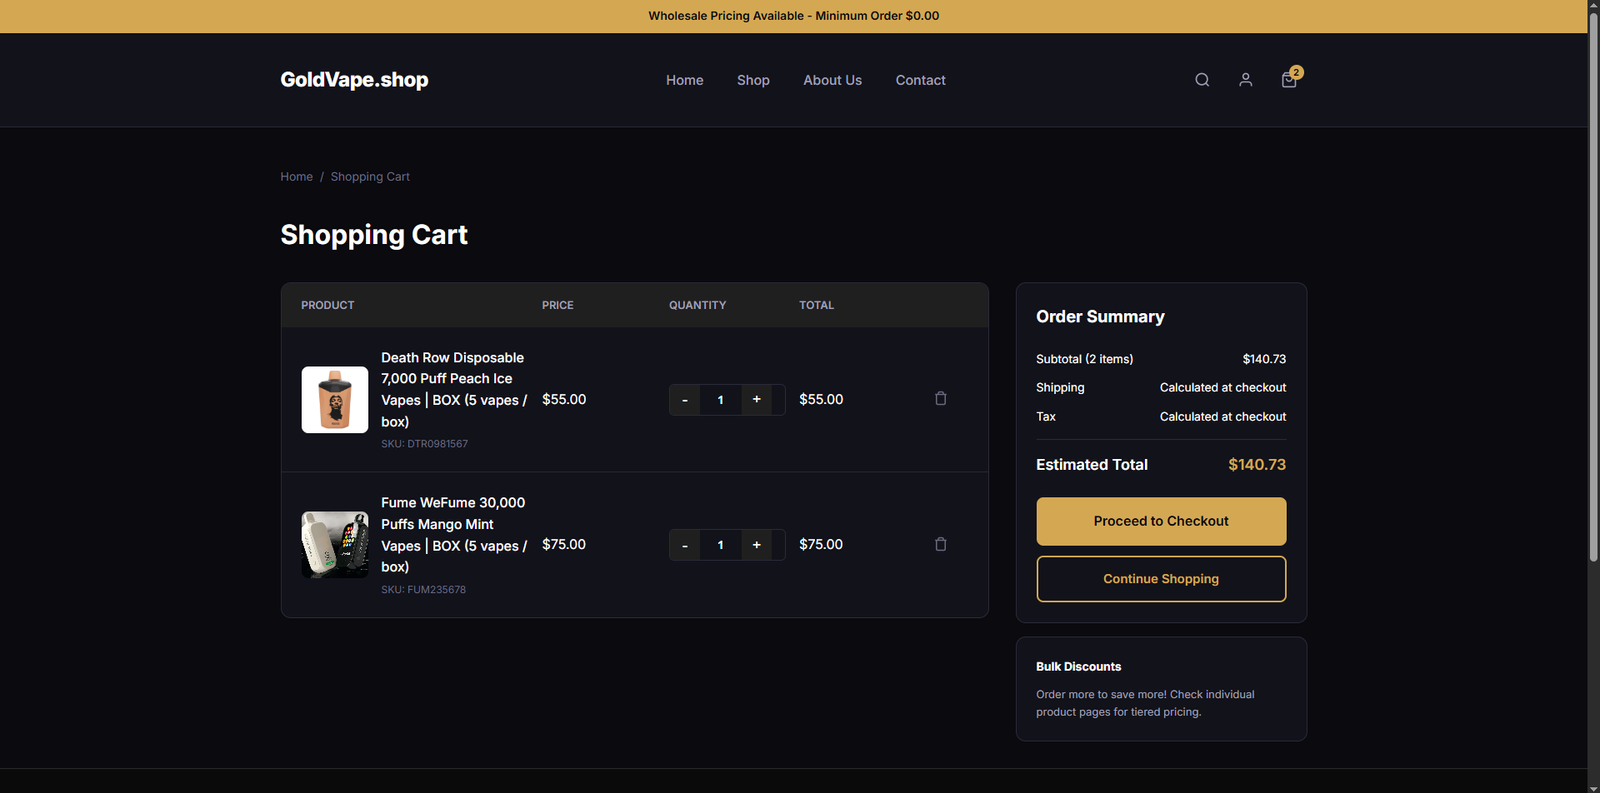The height and width of the screenshot is (793, 1600).
Task: Open the Shop menu item
Action: tap(753, 80)
